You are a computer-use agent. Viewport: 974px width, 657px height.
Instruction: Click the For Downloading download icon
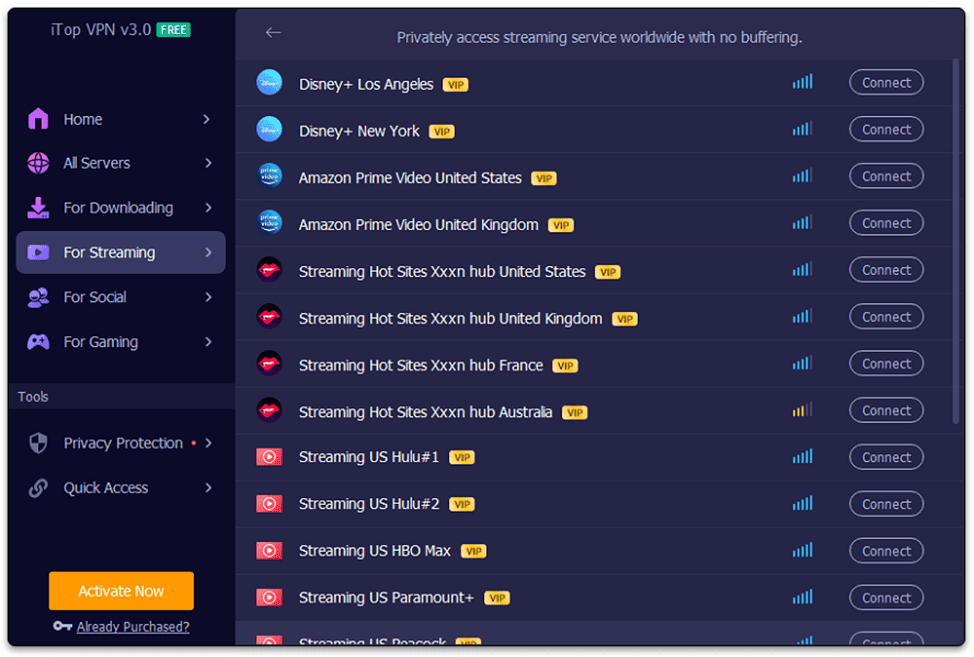tap(38, 207)
